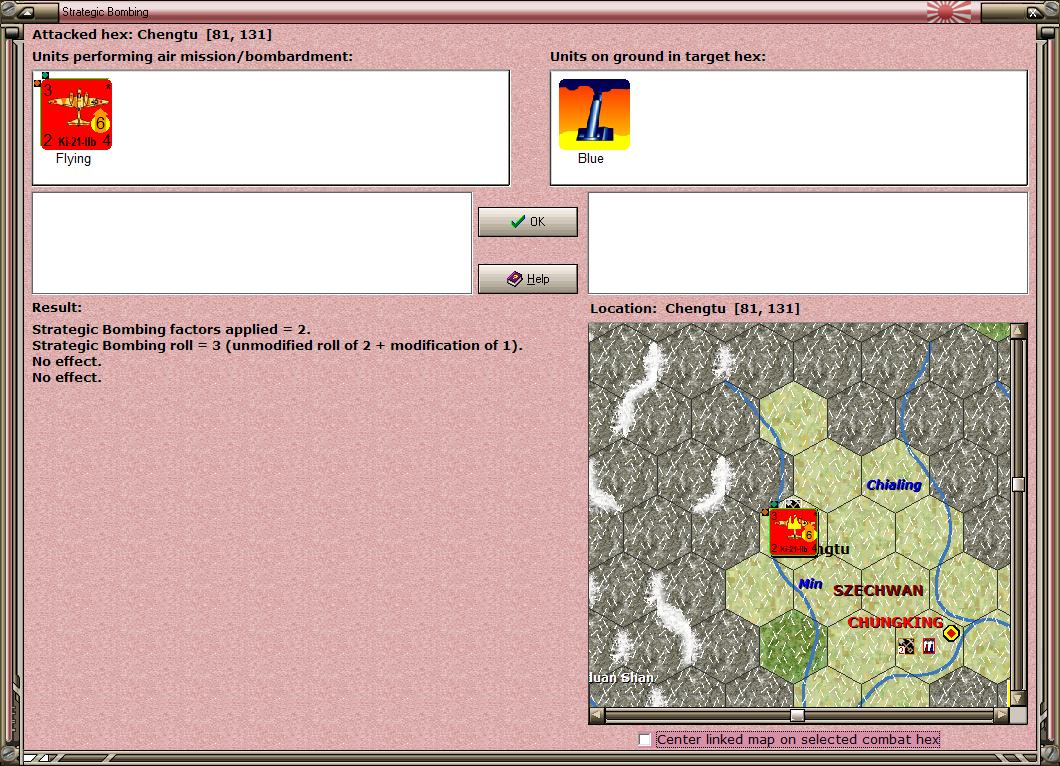Click the map scroll down arrow
The image size is (1060, 766).
tap(1018, 698)
